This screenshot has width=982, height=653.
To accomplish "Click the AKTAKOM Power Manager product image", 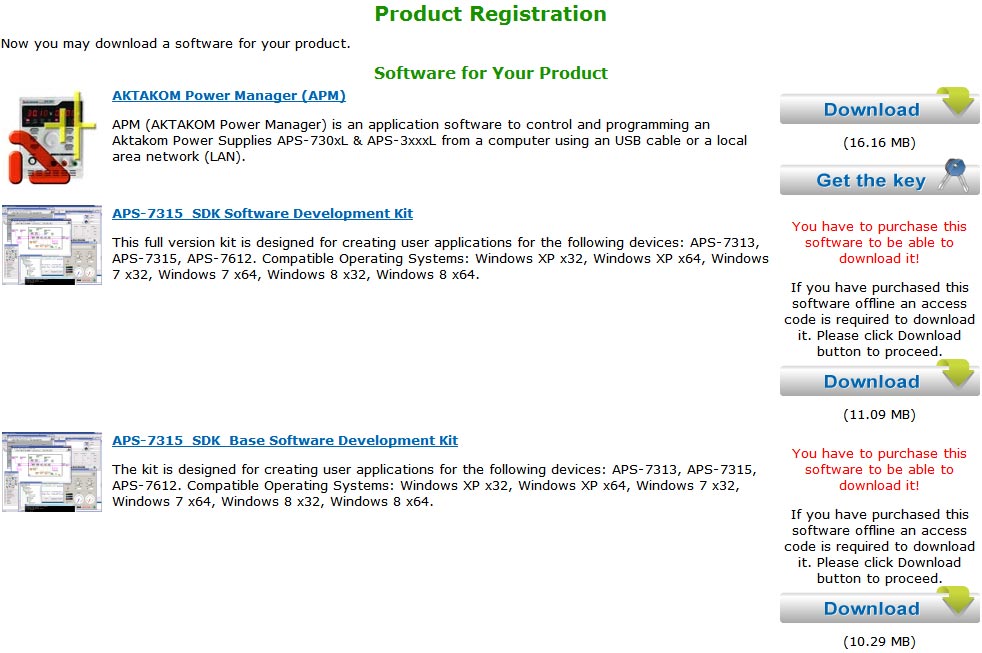I will click(x=51, y=138).
